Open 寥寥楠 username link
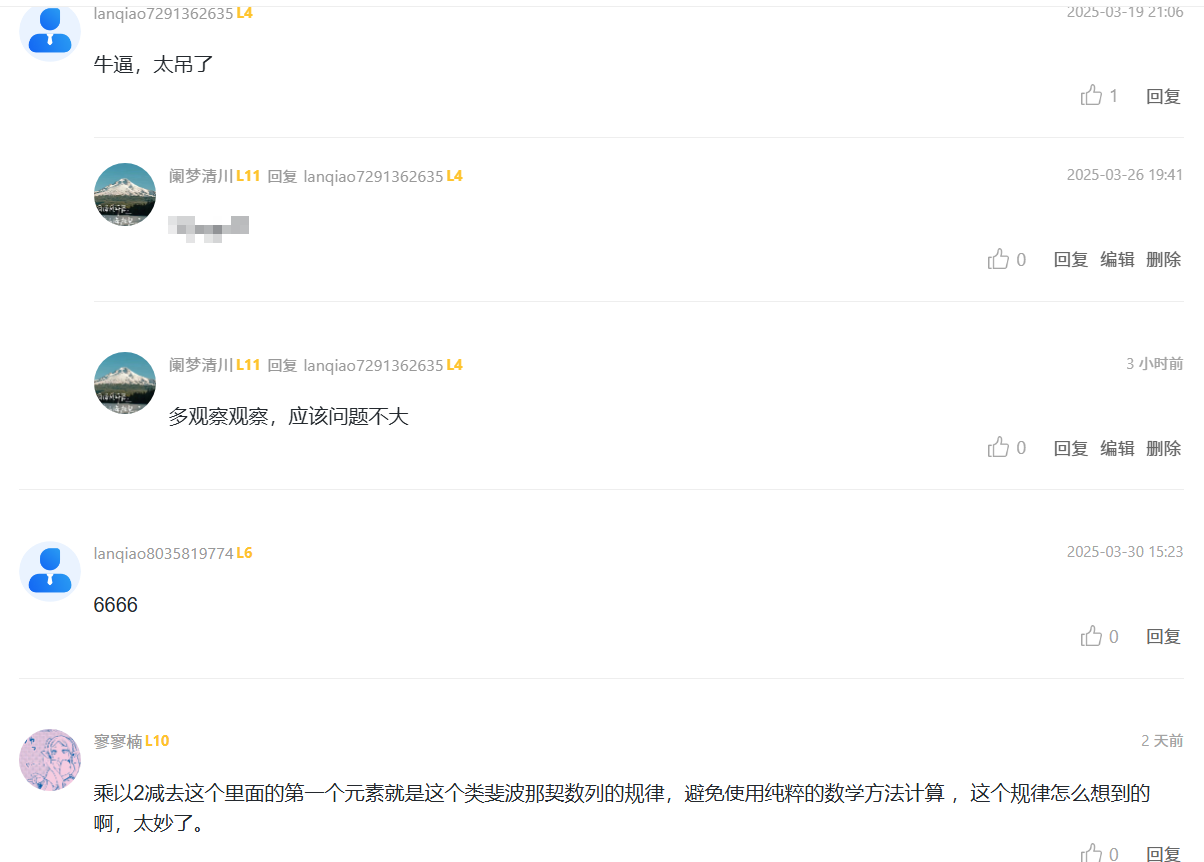The image size is (1204, 862). [x=118, y=741]
